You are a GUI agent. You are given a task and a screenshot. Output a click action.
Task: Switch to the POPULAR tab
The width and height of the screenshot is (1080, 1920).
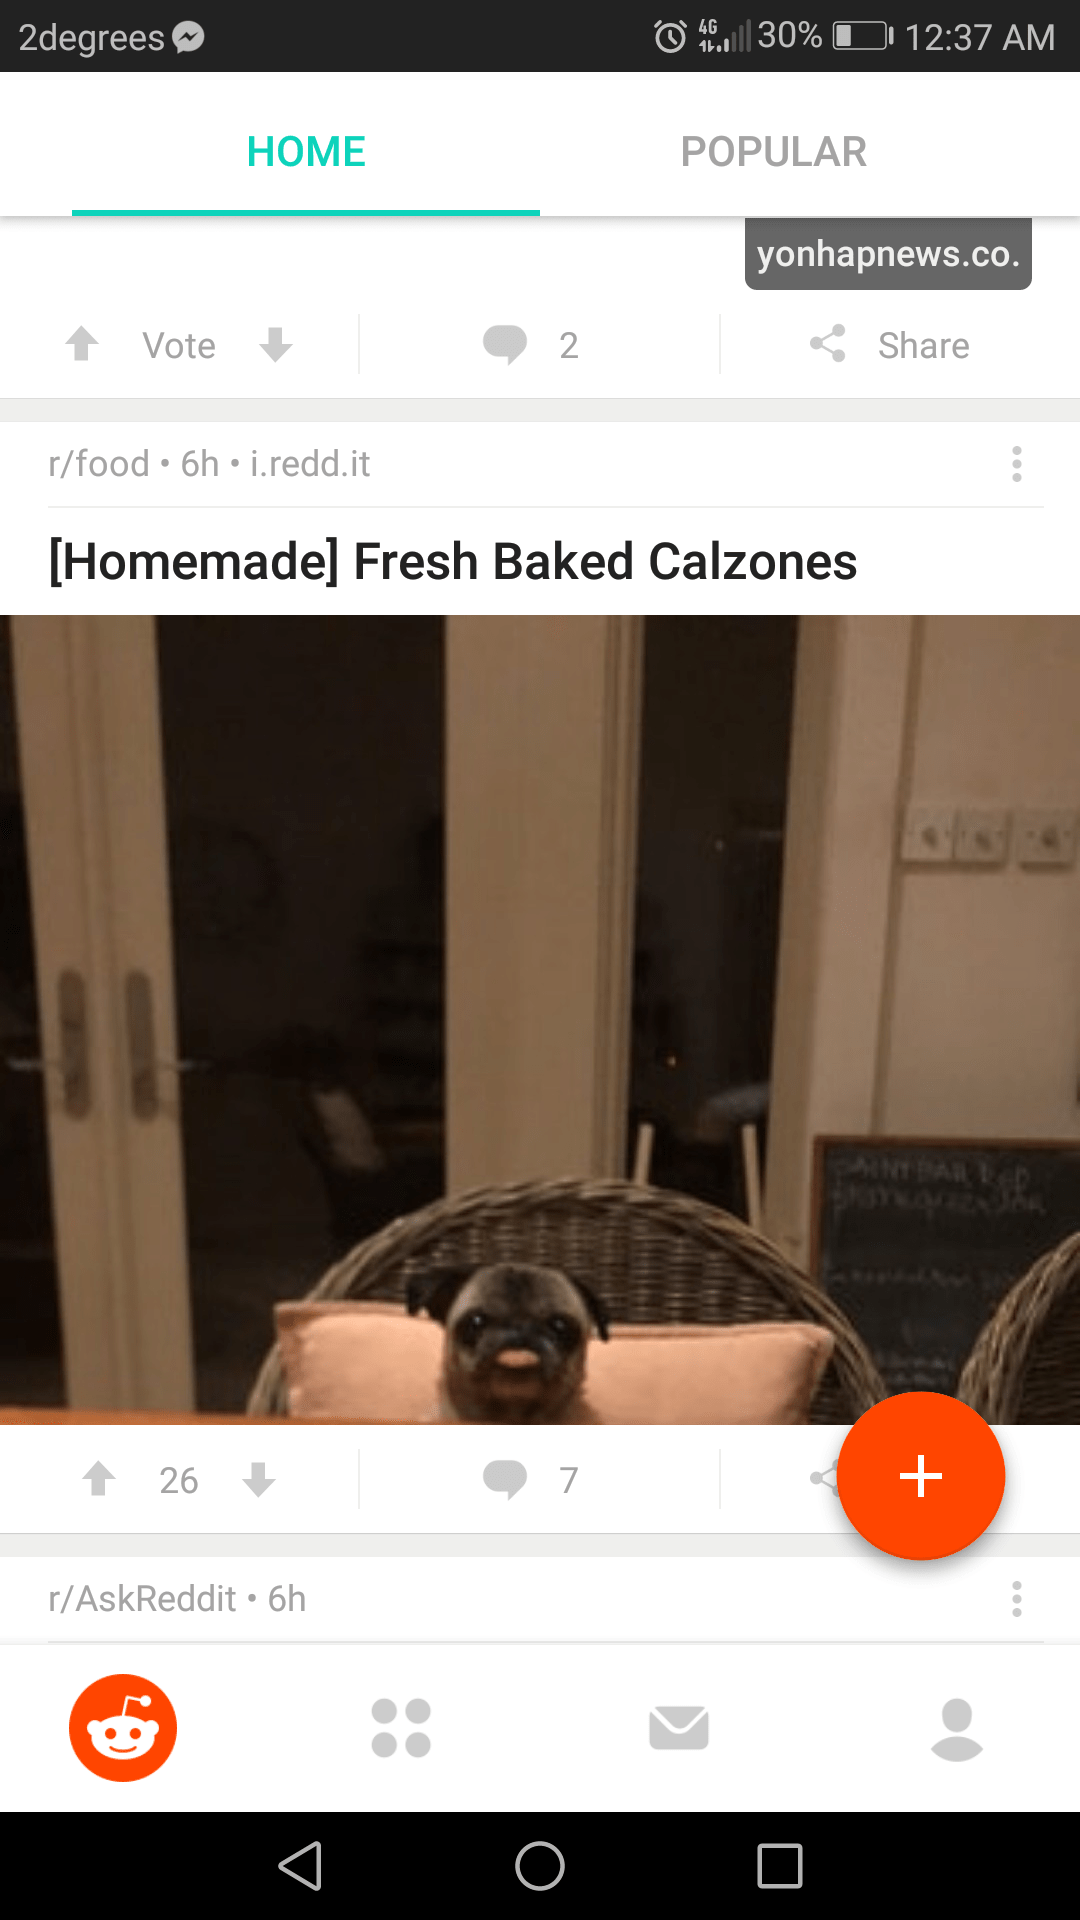[773, 152]
